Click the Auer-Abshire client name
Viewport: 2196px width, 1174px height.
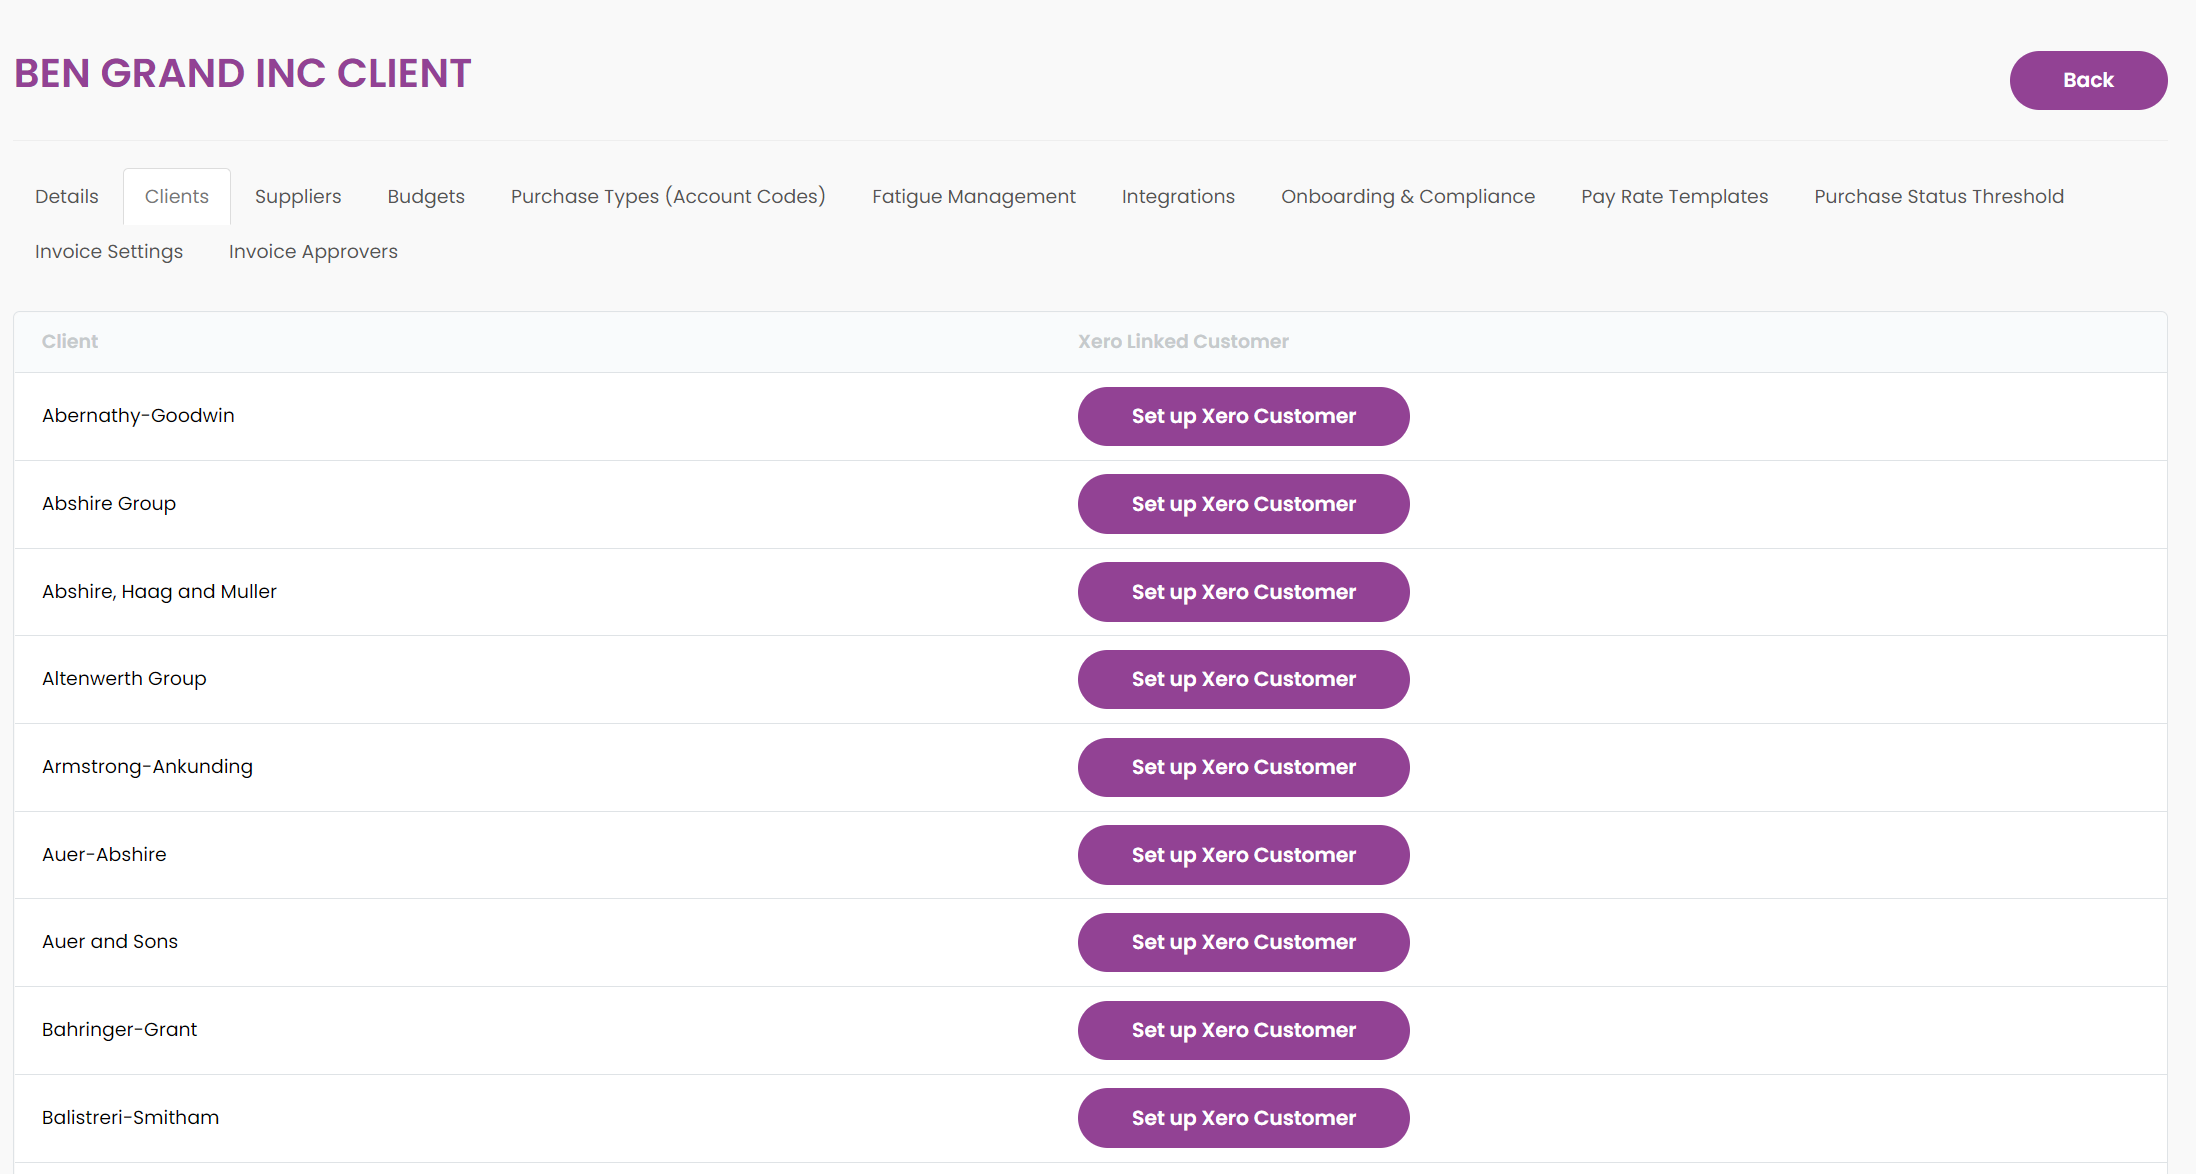104,854
